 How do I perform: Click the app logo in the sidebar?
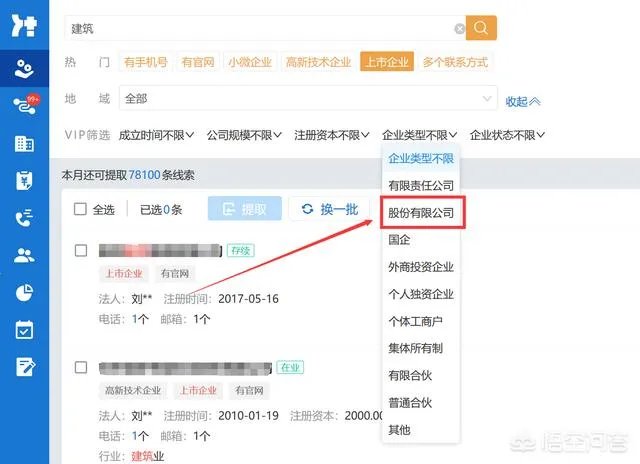point(24,25)
